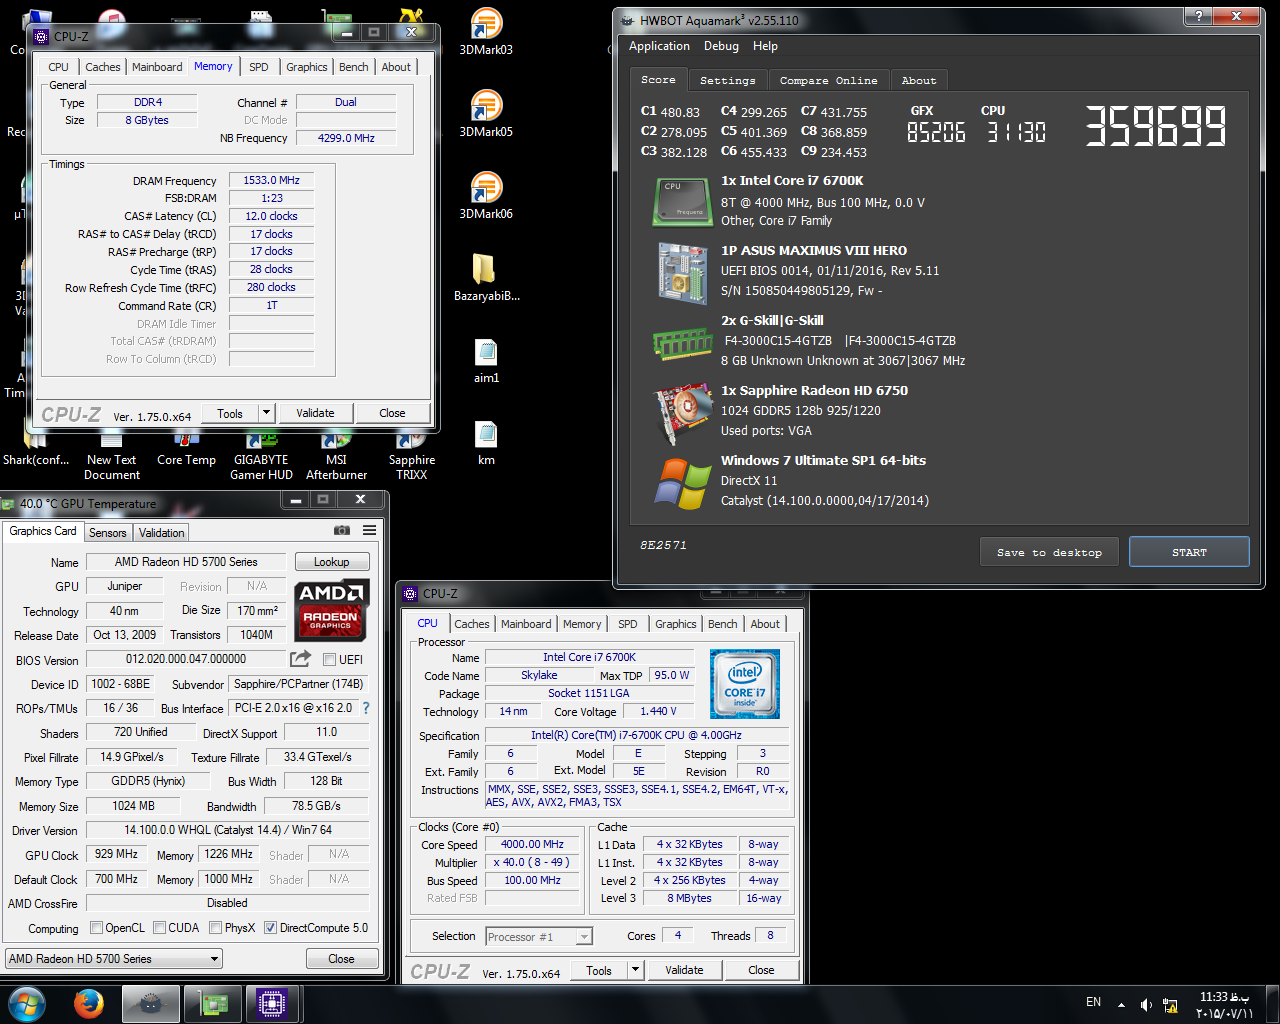The width and height of the screenshot is (1280, 1024).
Task: Toggle the DirectCompute 5.0 checkbox
Action: click(x=271, y=928)
